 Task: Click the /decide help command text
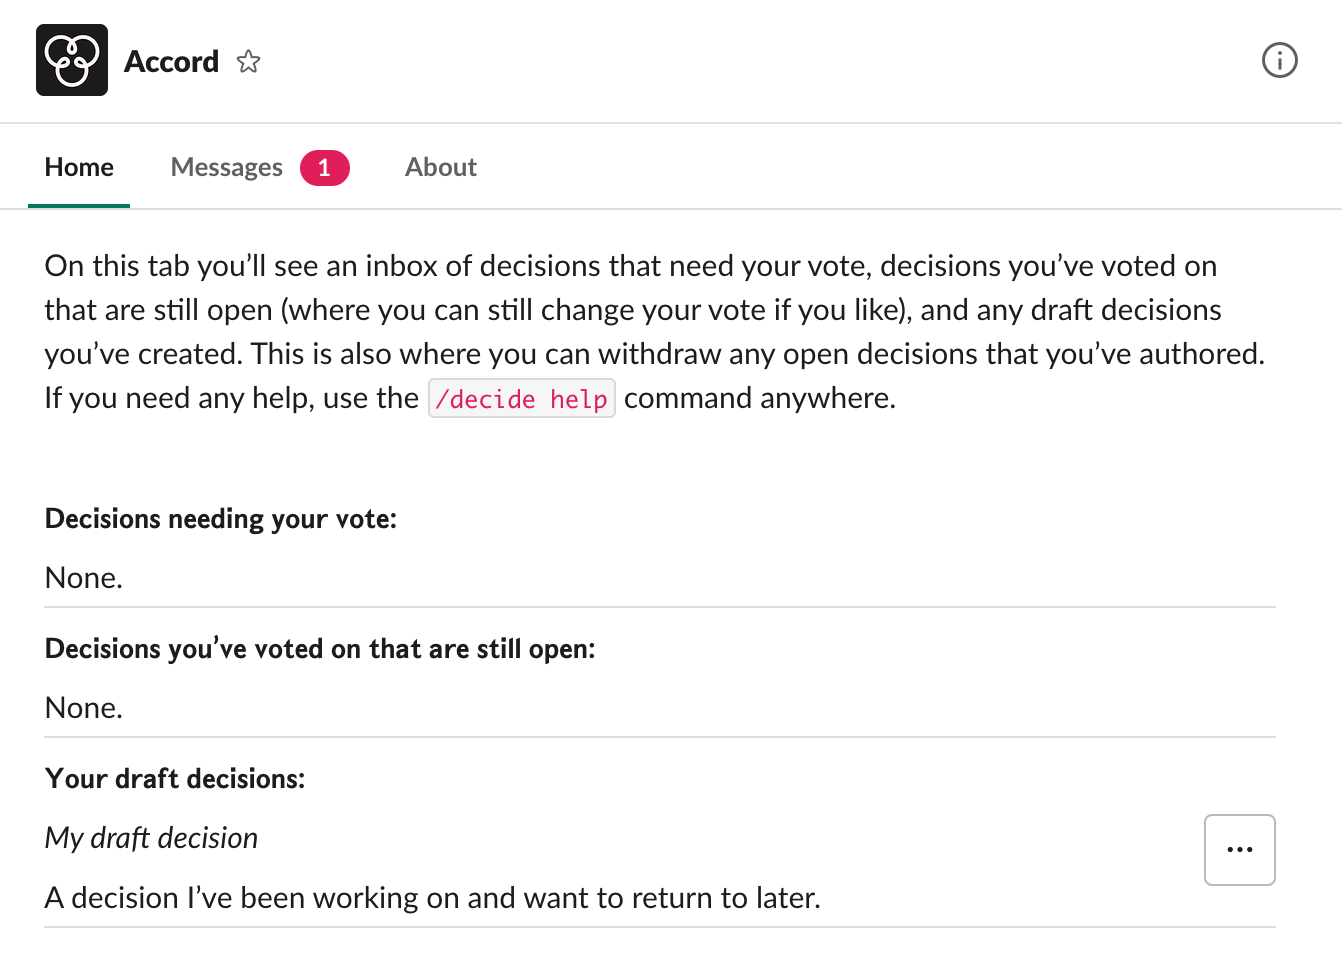521,398
